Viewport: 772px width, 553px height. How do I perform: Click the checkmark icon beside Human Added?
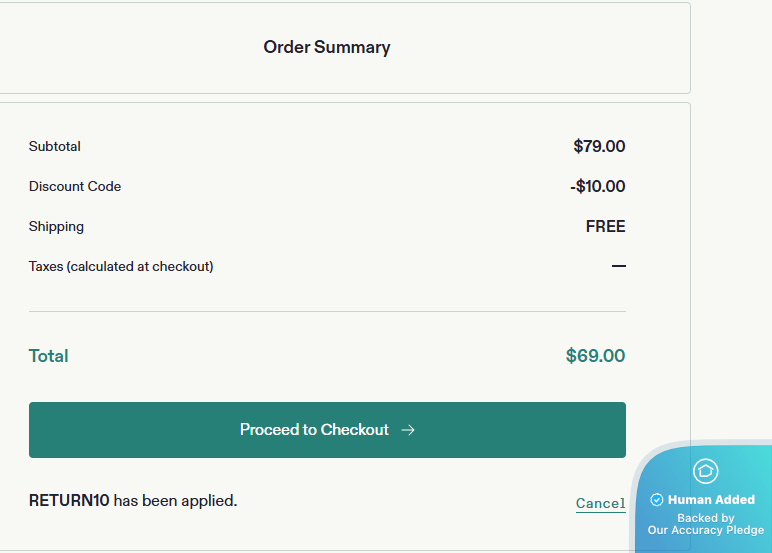(657, 500)
